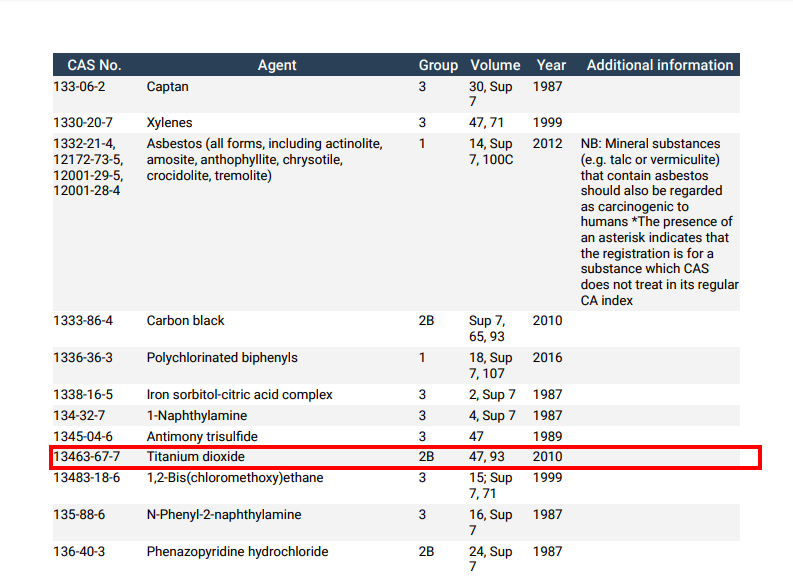
Task: Click 'Phenazopyridine hydrochloride' agent name
Action: (237, 552)
